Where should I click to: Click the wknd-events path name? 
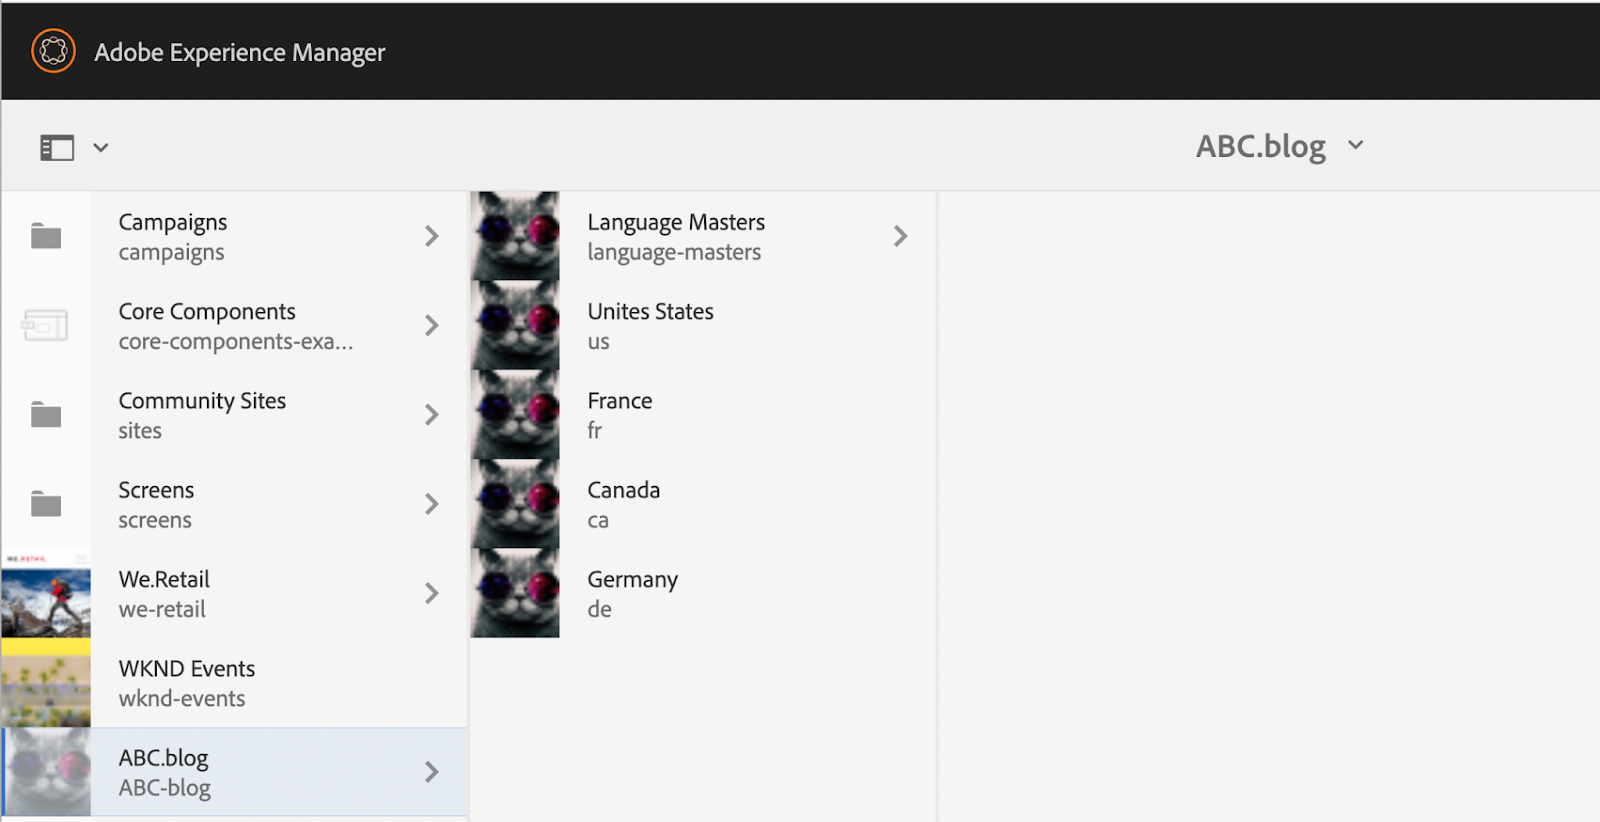[182, 698]
